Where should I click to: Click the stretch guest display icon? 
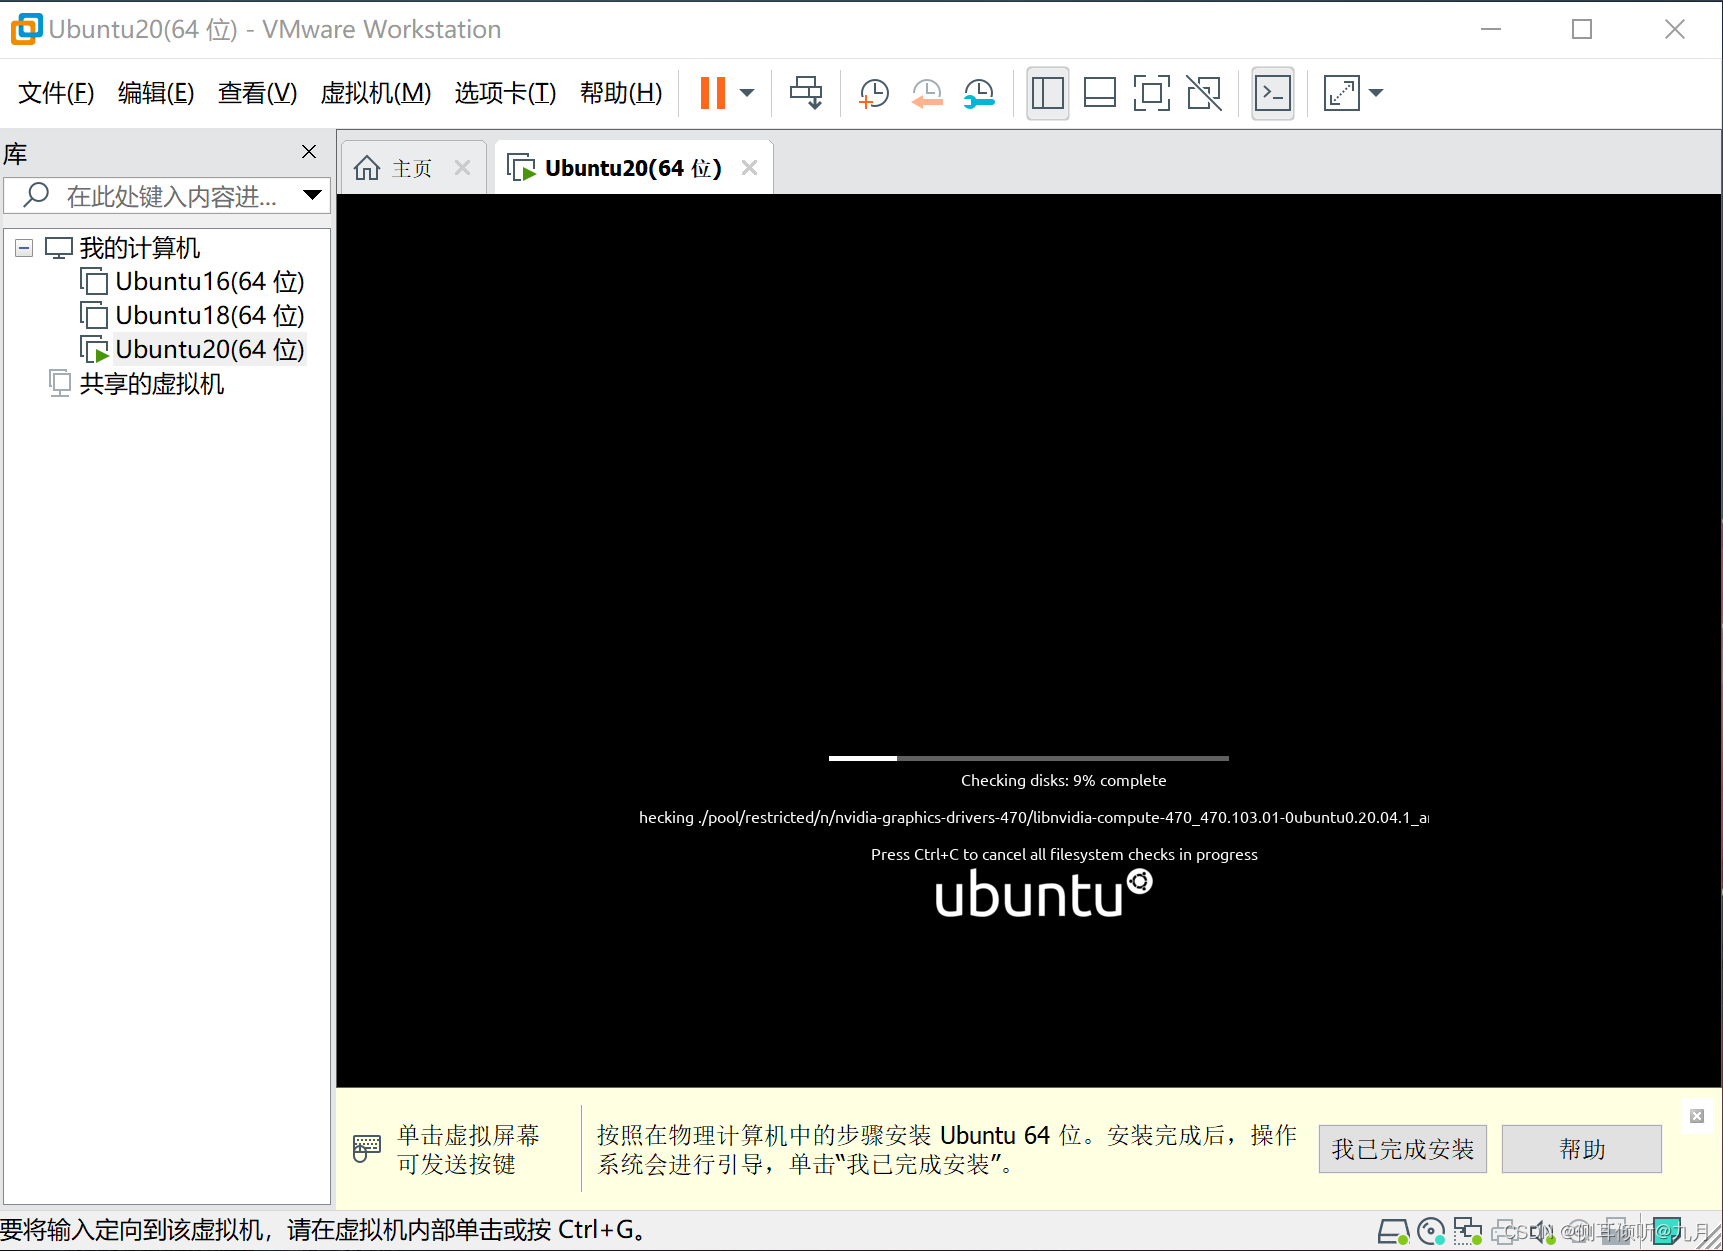tap(1342, 93)
